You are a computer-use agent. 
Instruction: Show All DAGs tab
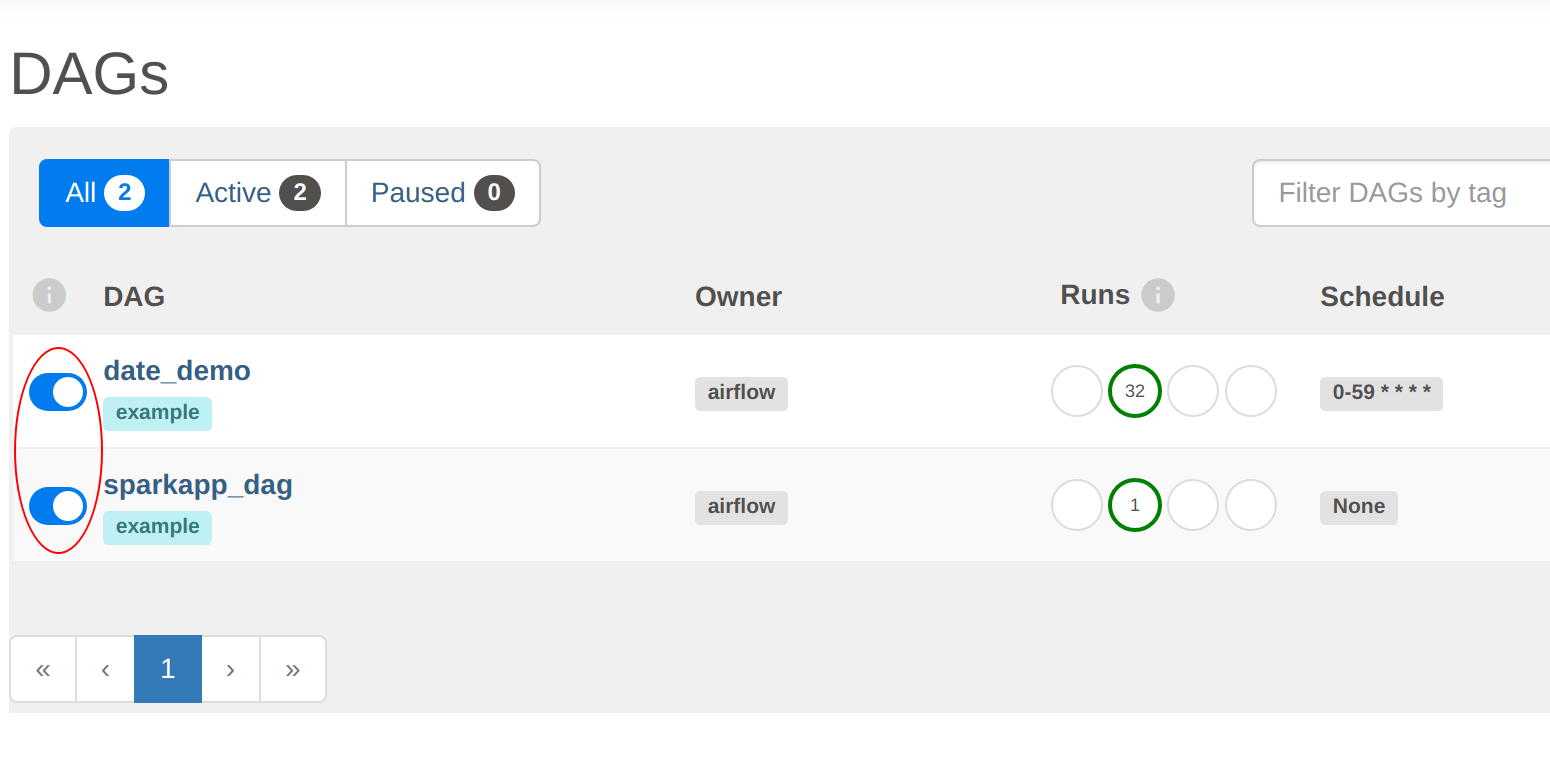pyautogui.click(x=104, y=193)
